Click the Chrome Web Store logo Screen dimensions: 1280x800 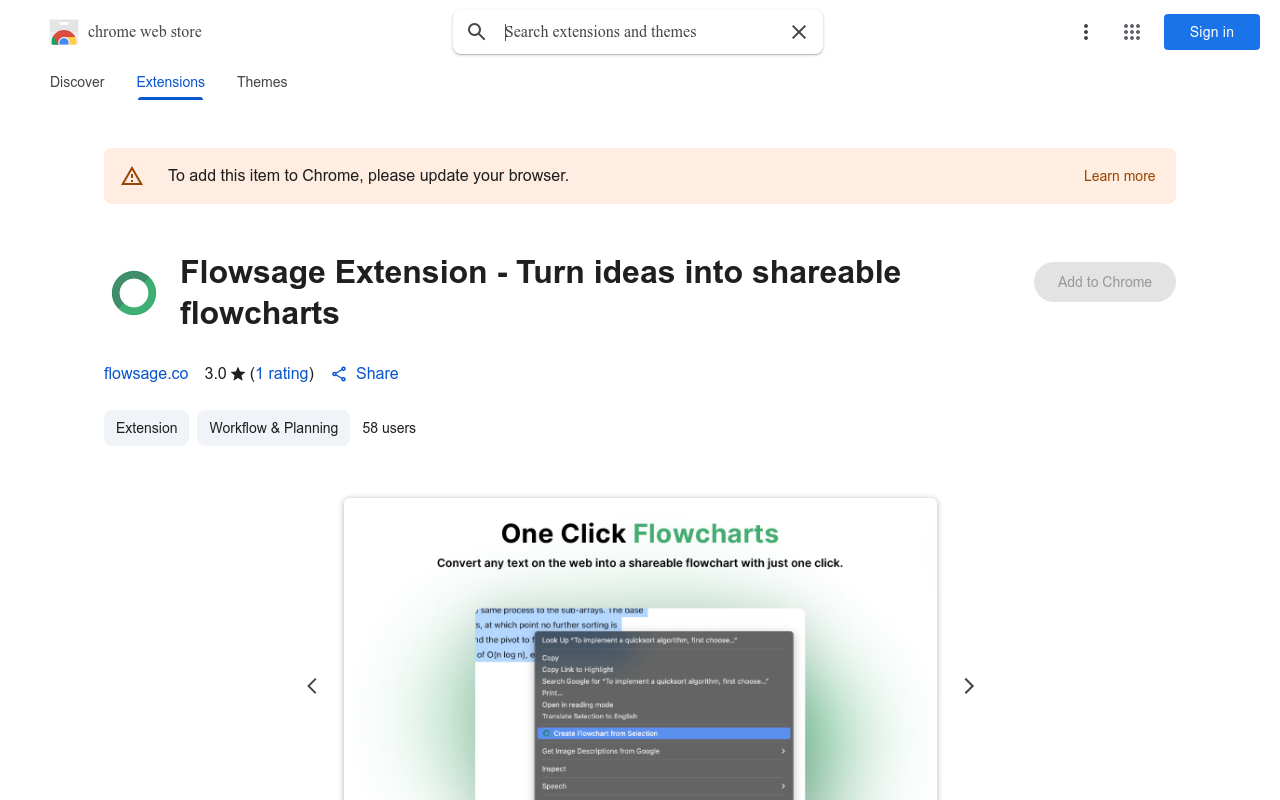pos(64,32)
